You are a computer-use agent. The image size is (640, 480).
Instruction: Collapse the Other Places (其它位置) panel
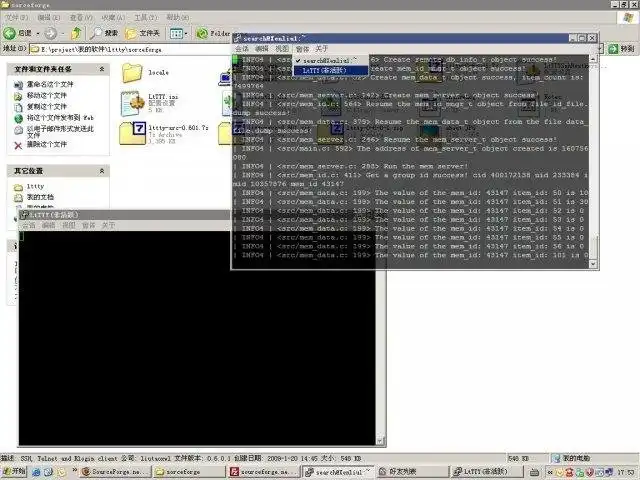(102, 171)
